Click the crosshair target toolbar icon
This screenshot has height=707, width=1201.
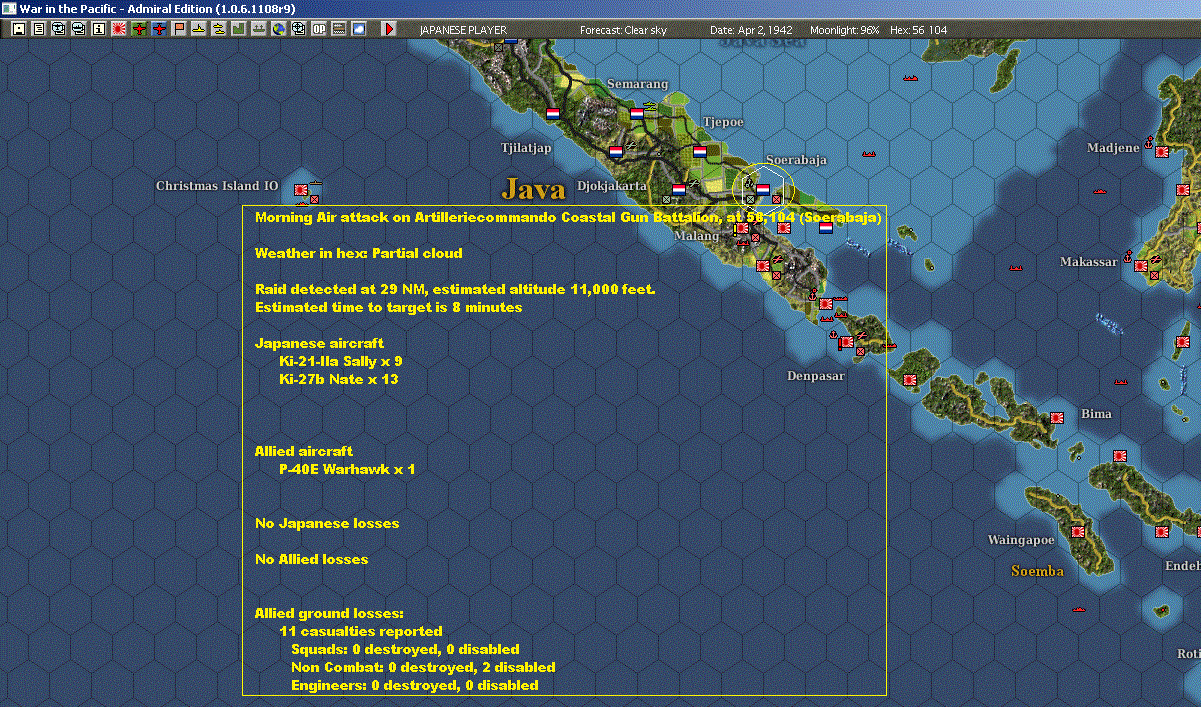coord(298,29)
